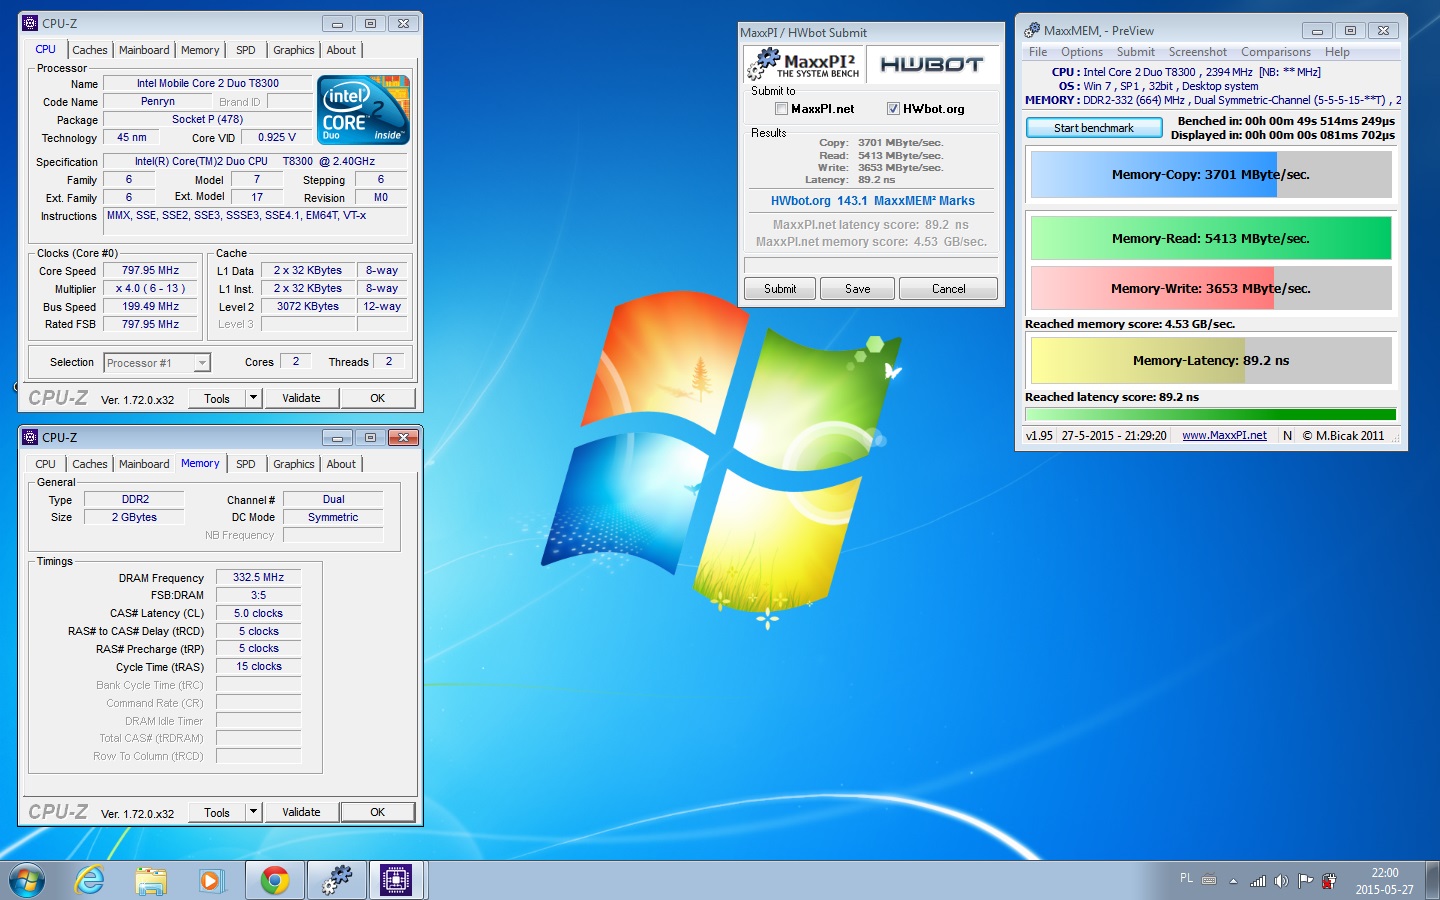Open the MaxxMEM Help menu
Image resolution: width=1440 pixels, height=900 pixels.
pos(1338,52)
